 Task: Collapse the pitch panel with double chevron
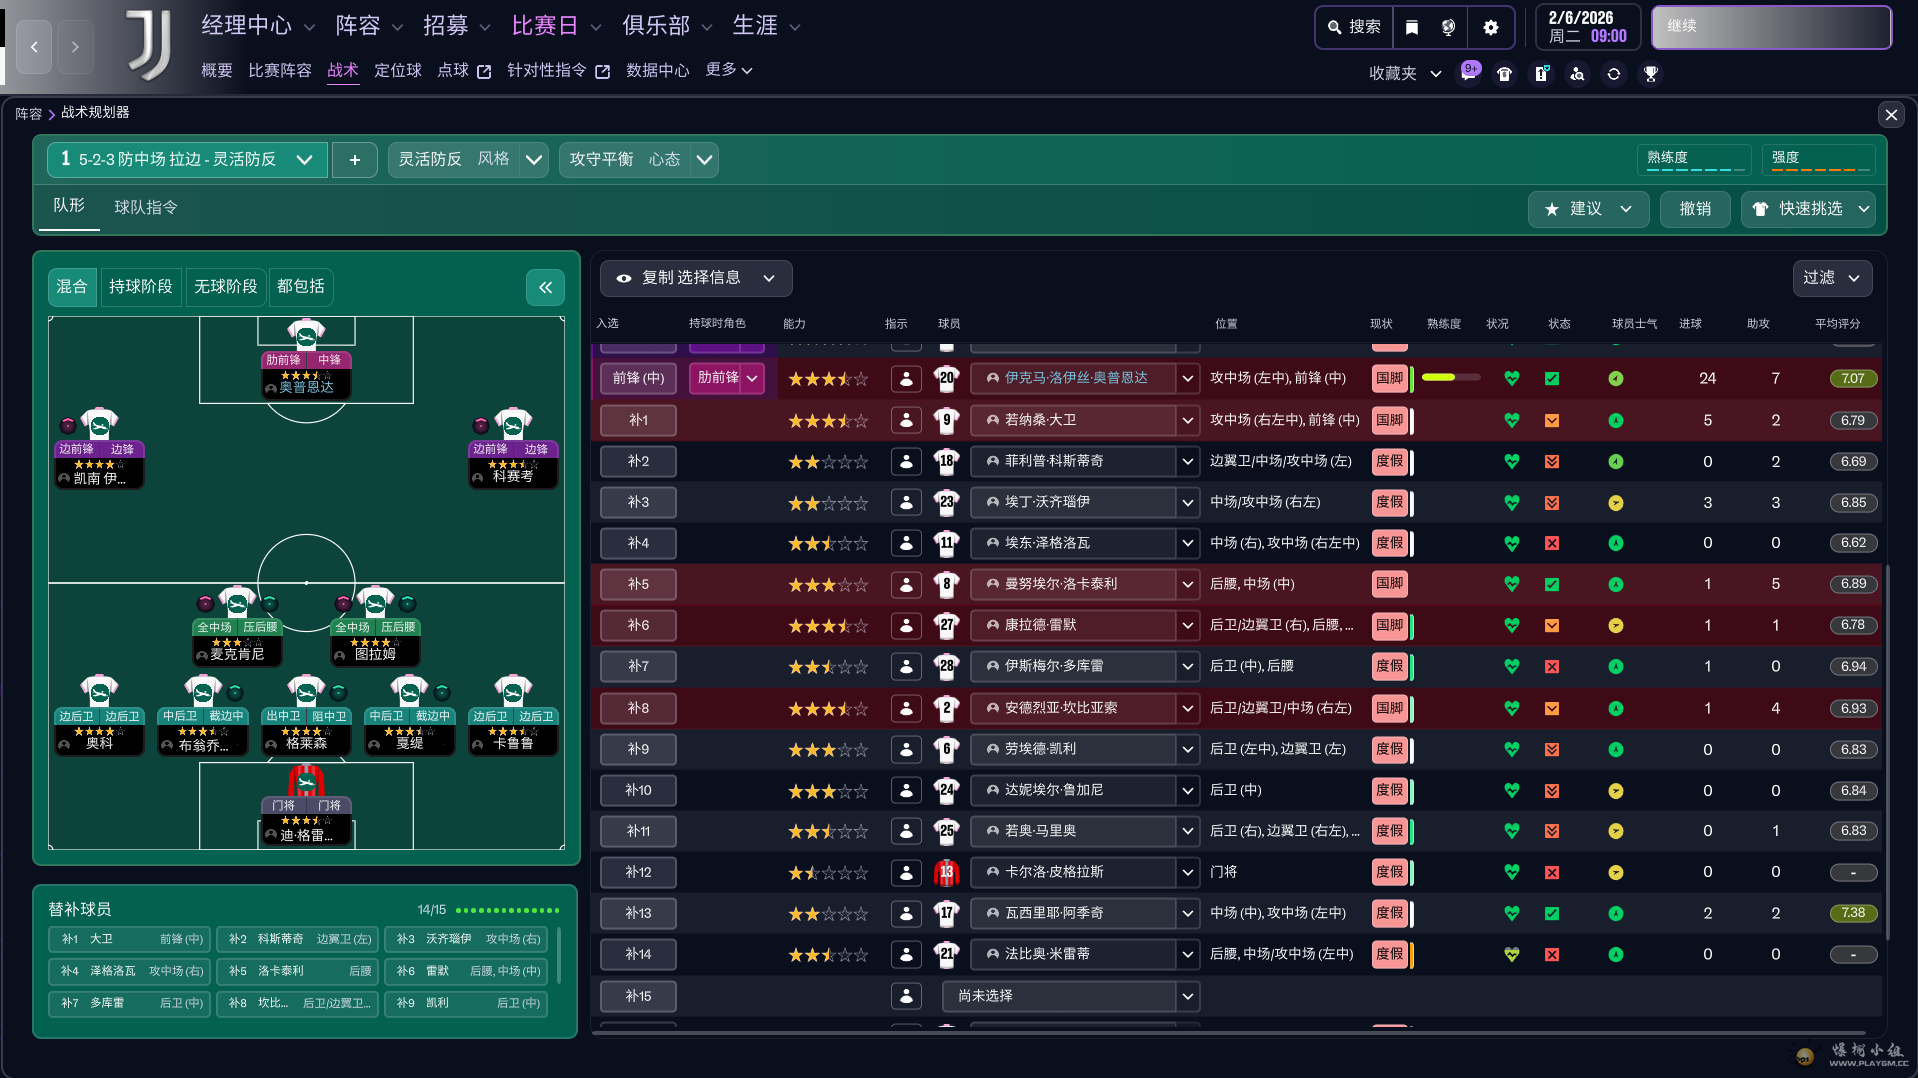coord(545,288)
